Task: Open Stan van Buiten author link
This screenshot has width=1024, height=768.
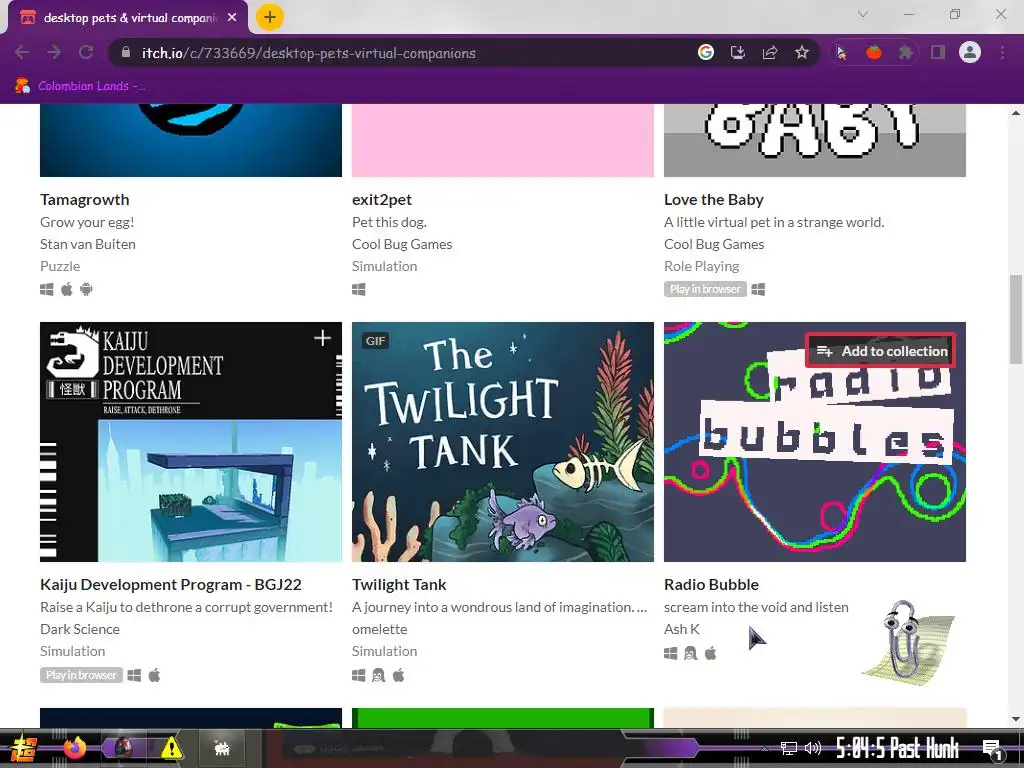Action: click(88, 244)
